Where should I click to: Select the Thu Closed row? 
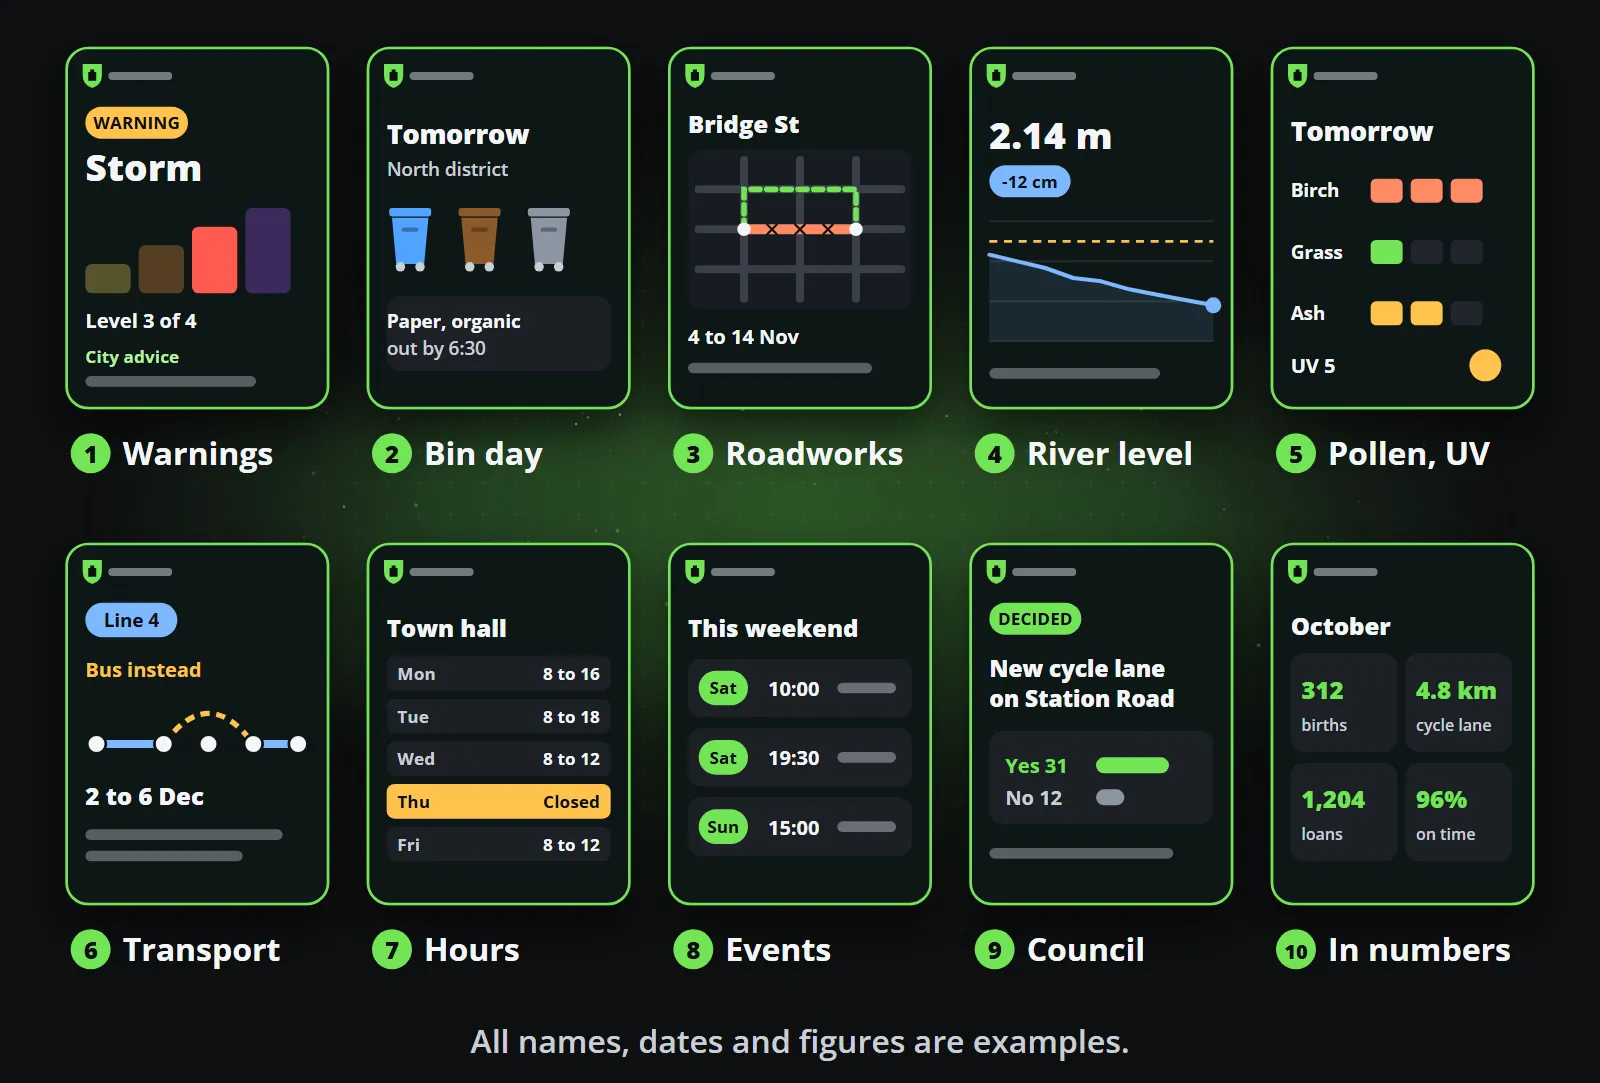click(x=499, y=802)
